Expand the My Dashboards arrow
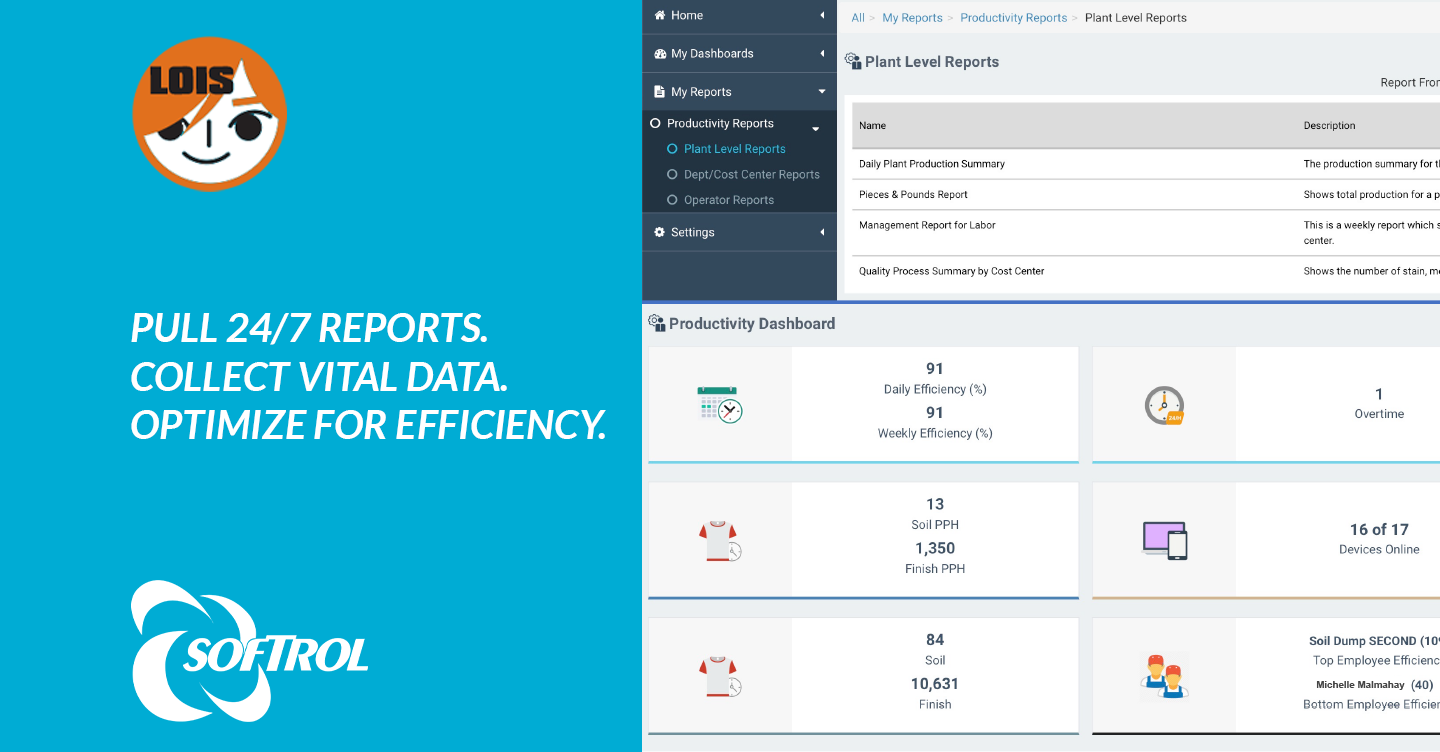 pyautogui.click(x=822, y=54)
